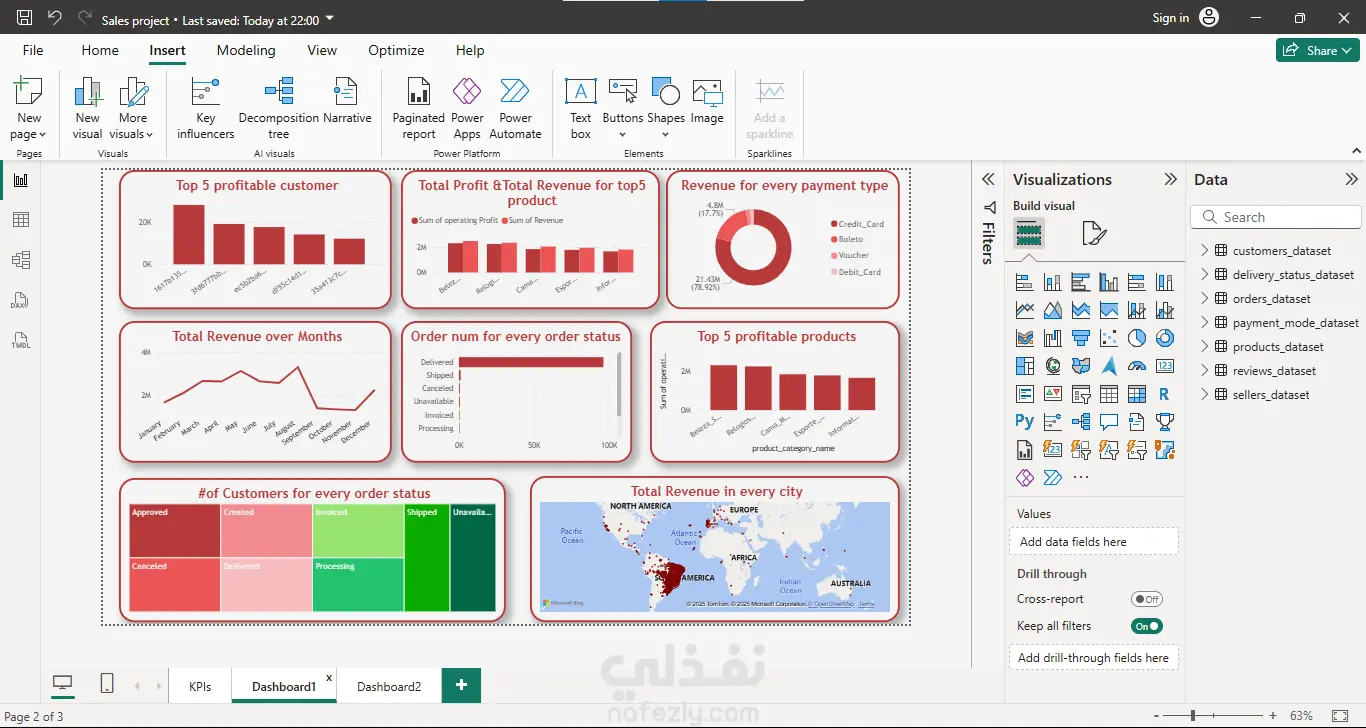Image resolution: width=1366 pixels, height=728 pixels.
Task: Select the Stacked bar chart visual
Action: [x=1024, y=282]
